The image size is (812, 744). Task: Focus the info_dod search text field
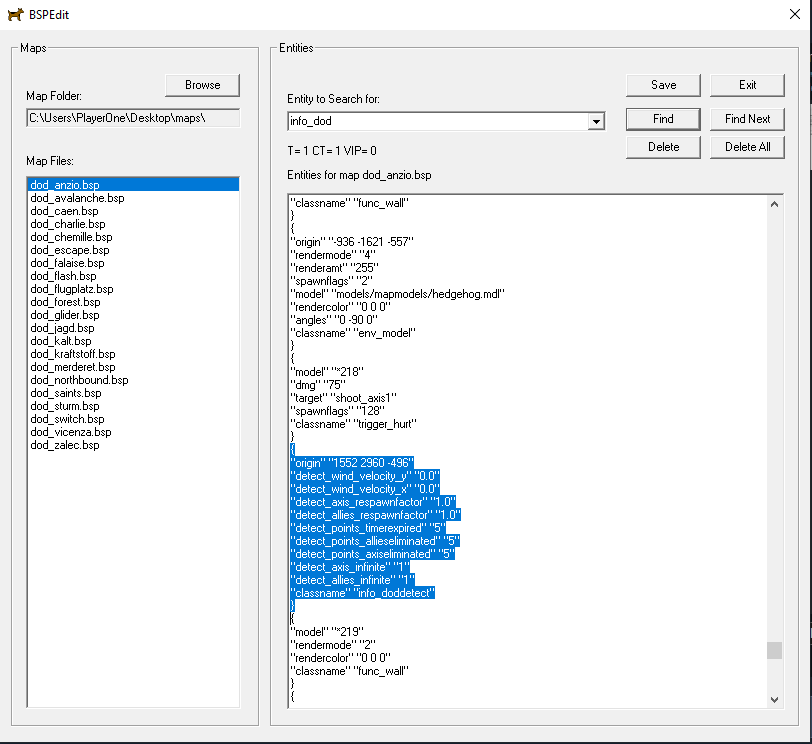(438, 122)
